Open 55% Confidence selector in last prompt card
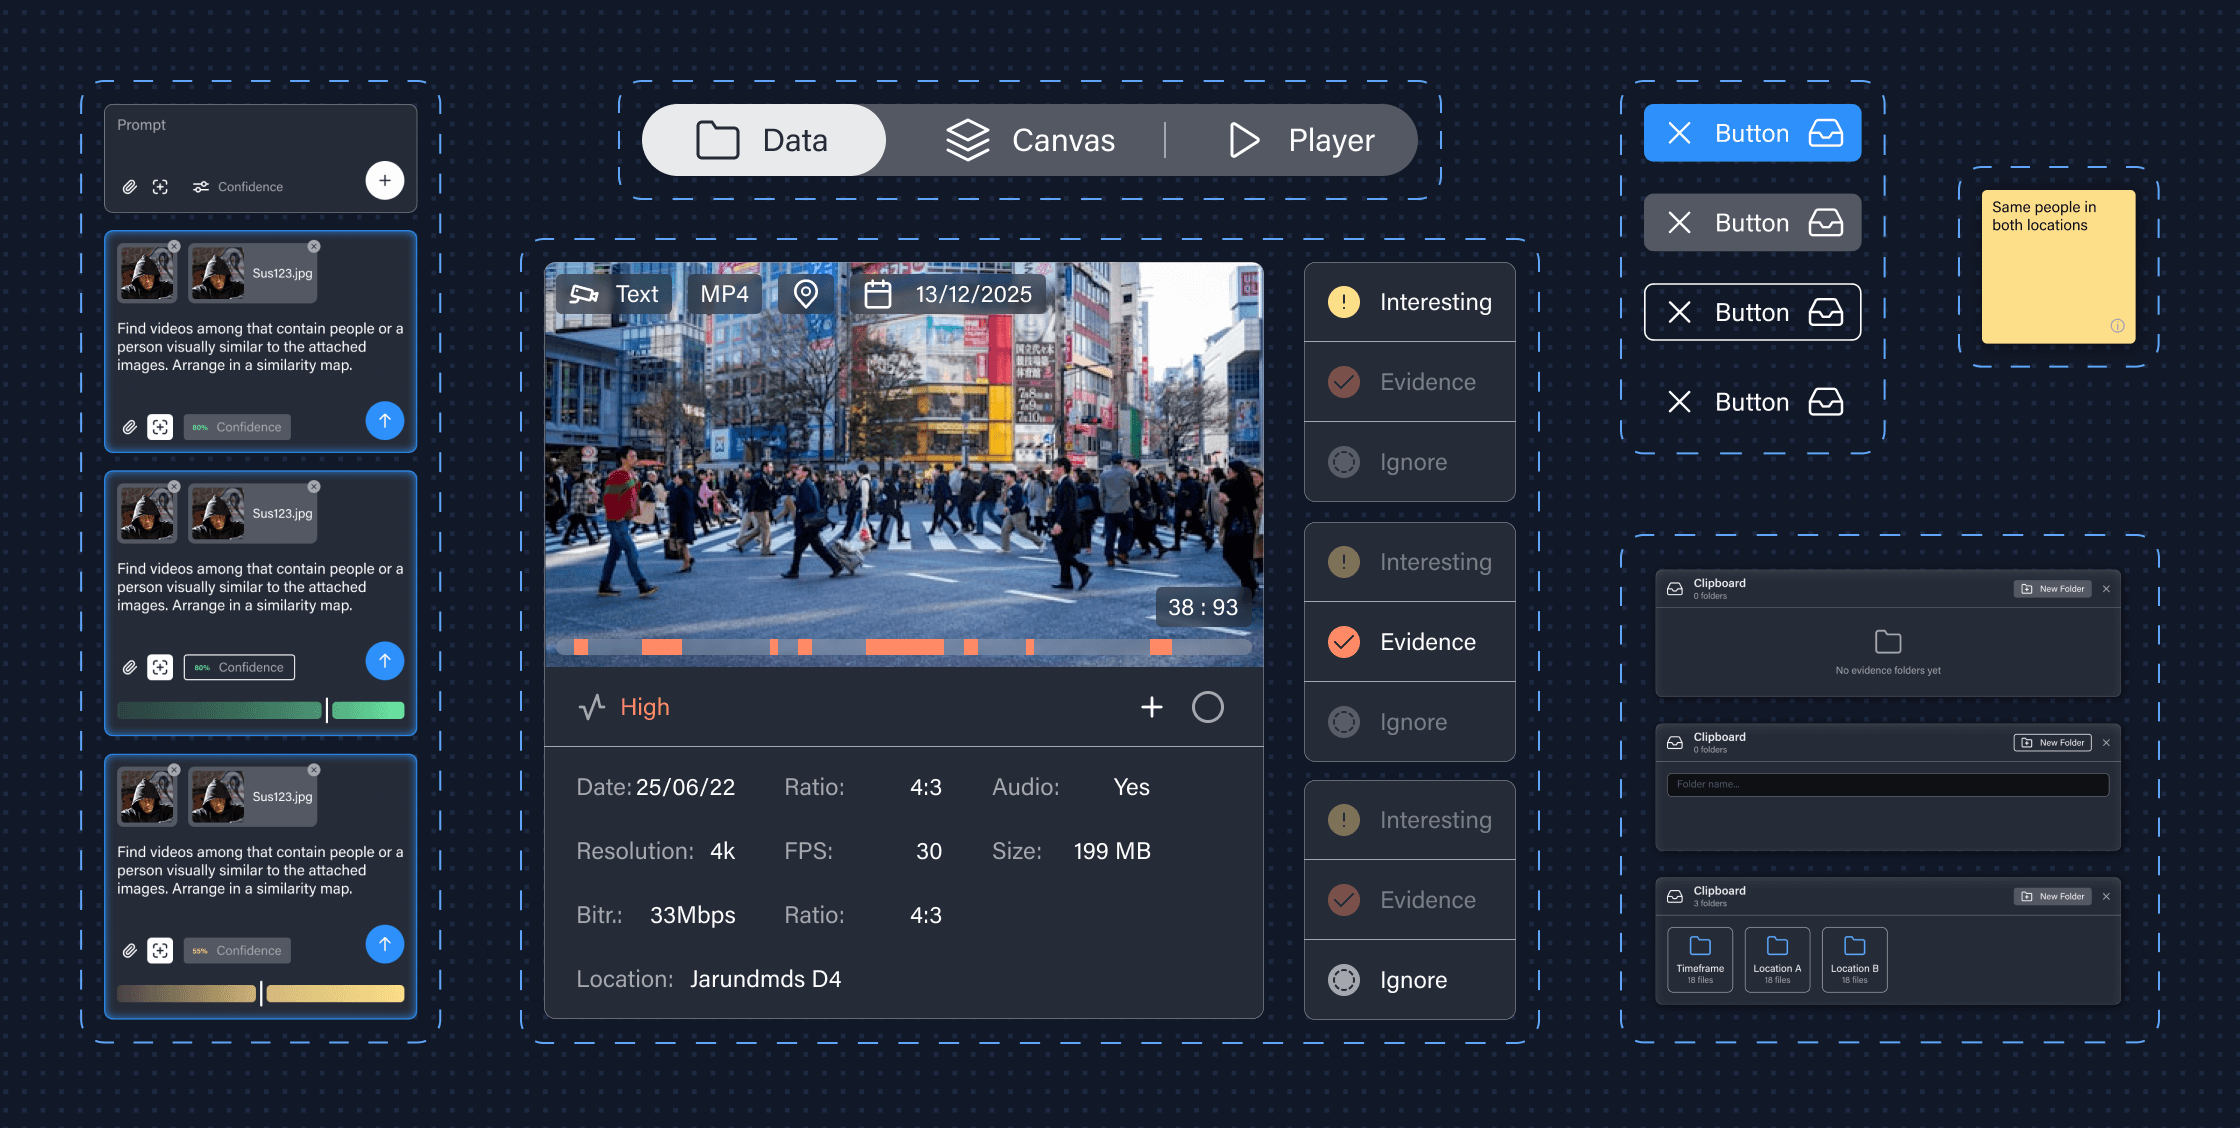 coord(237,951)
